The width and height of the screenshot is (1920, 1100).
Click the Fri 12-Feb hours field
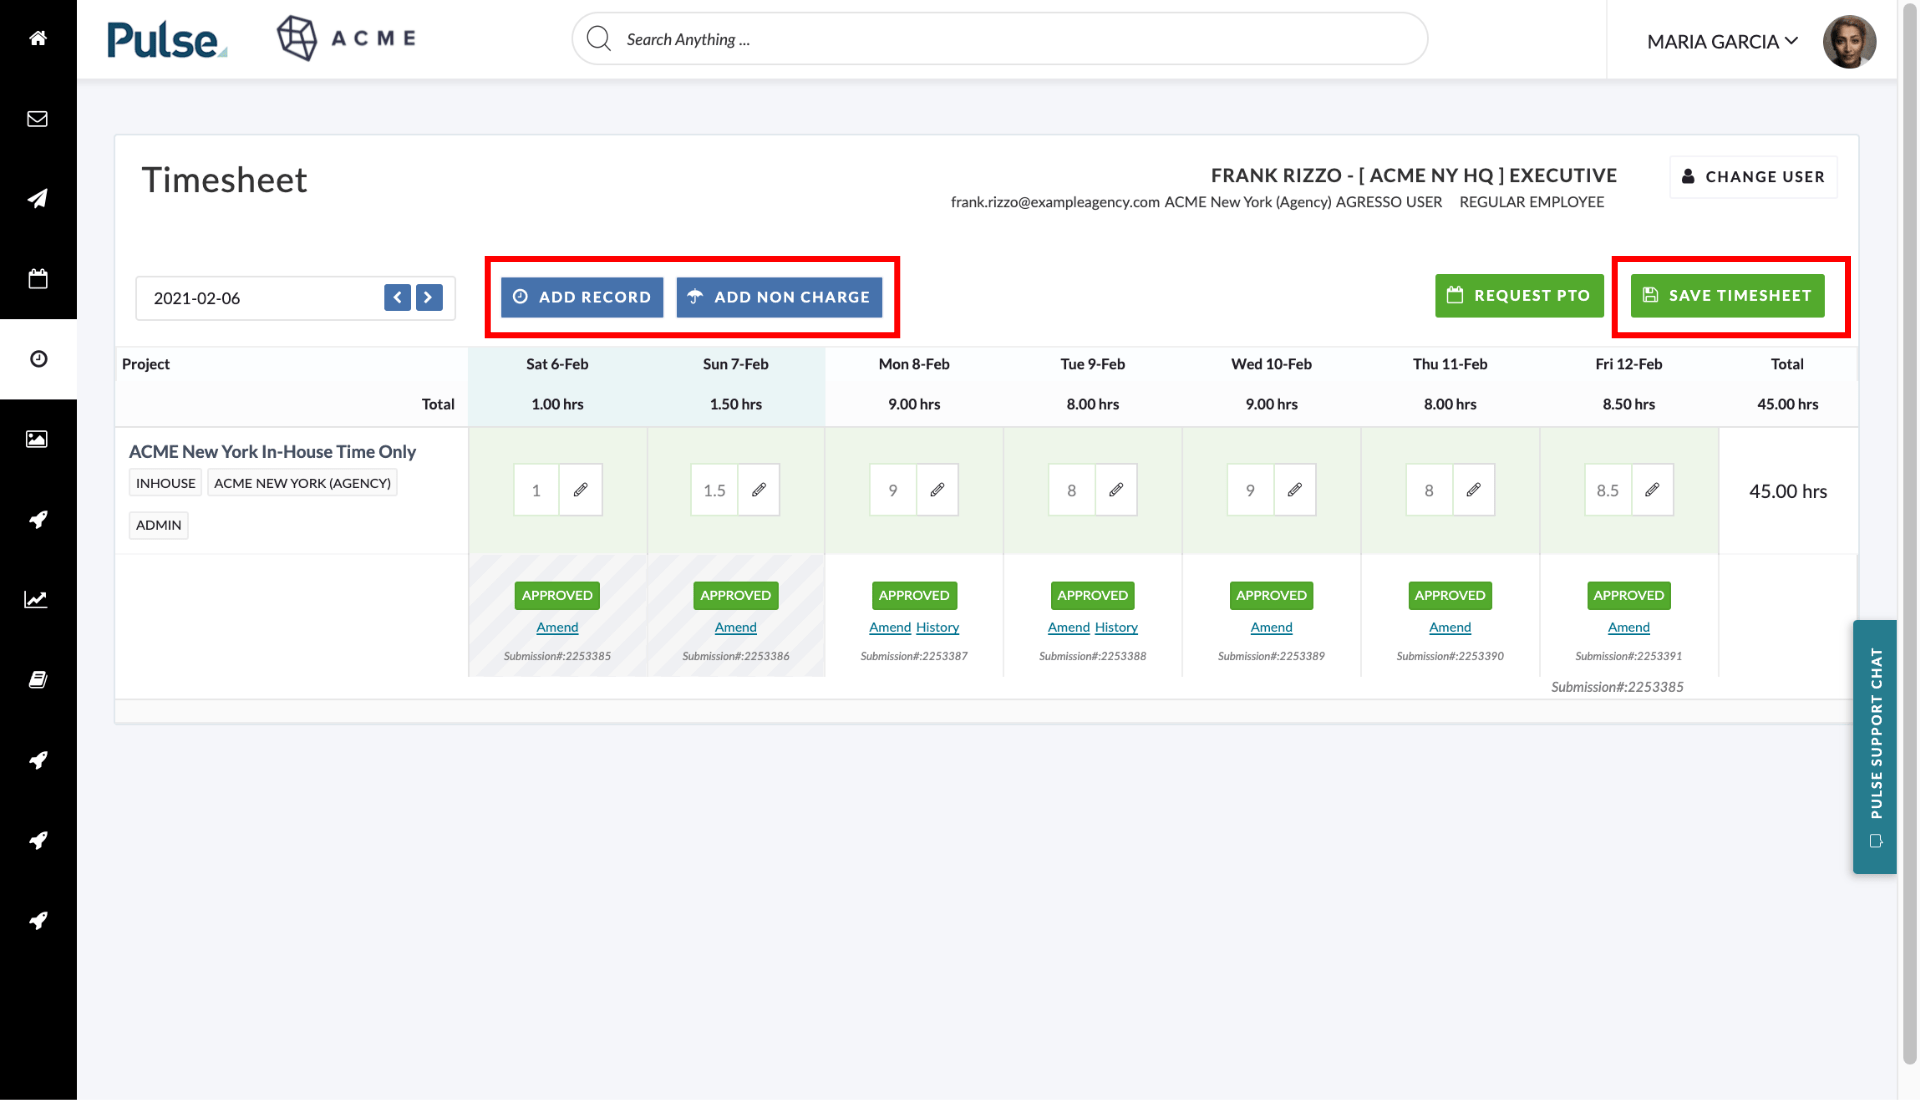tap(1607, 490)
